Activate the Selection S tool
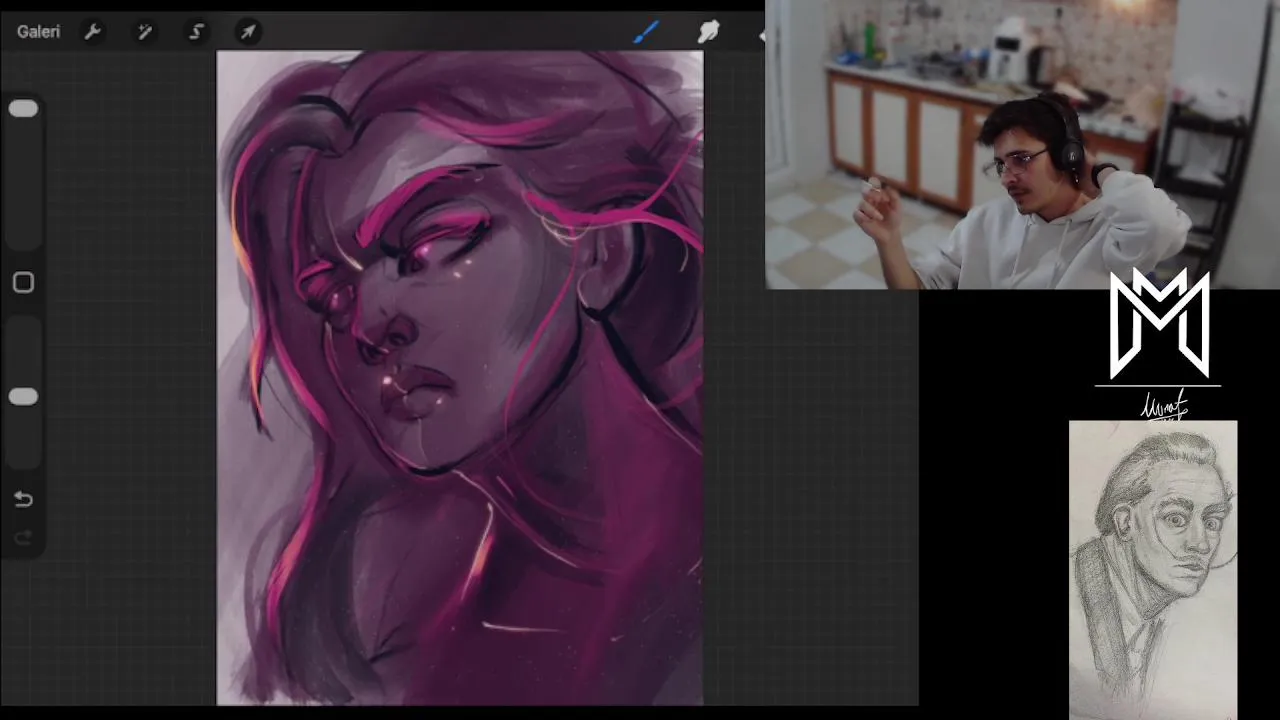 pyautogui.click(x=196, y=32)
